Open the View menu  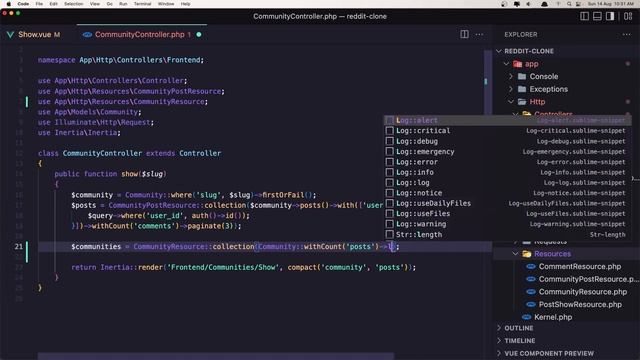click(95, 4)
